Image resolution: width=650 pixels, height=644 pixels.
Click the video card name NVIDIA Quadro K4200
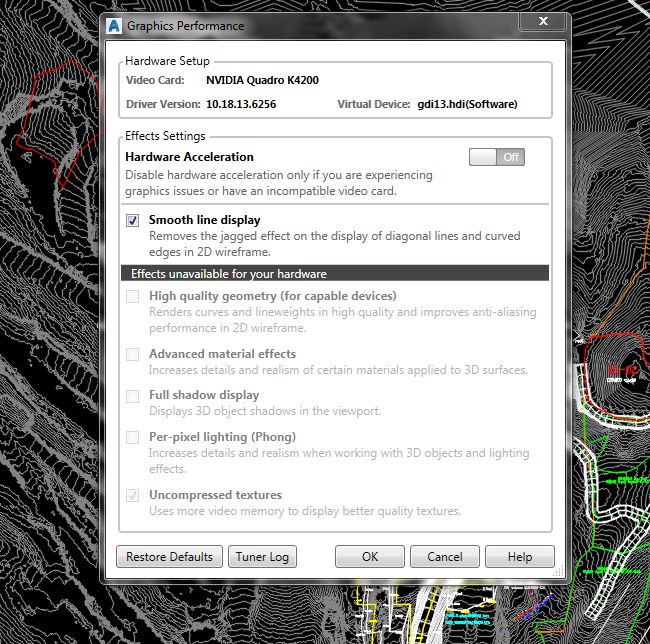(x=262, y=80)
